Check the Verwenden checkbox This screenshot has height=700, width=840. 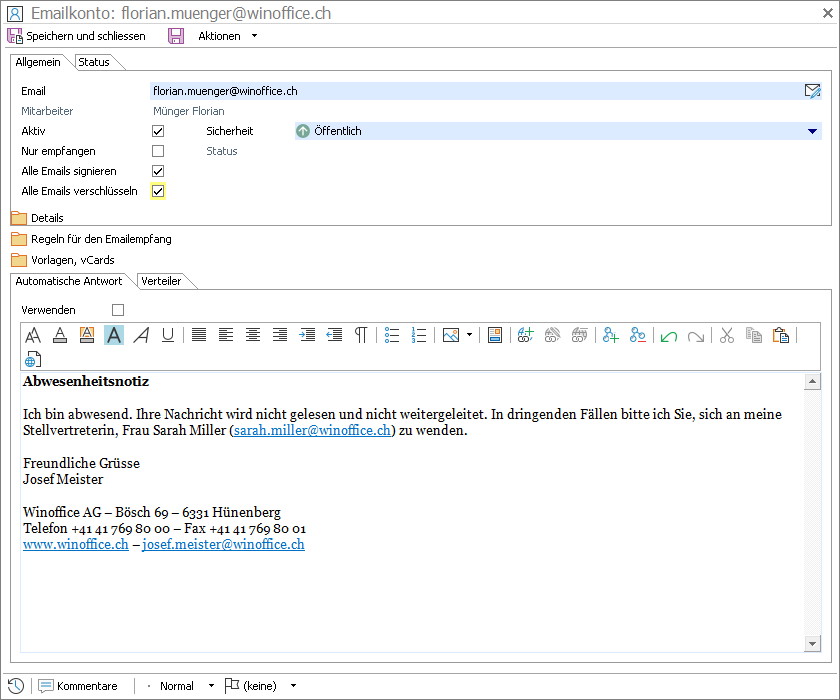pyautogui.click(x=118, y=310)
